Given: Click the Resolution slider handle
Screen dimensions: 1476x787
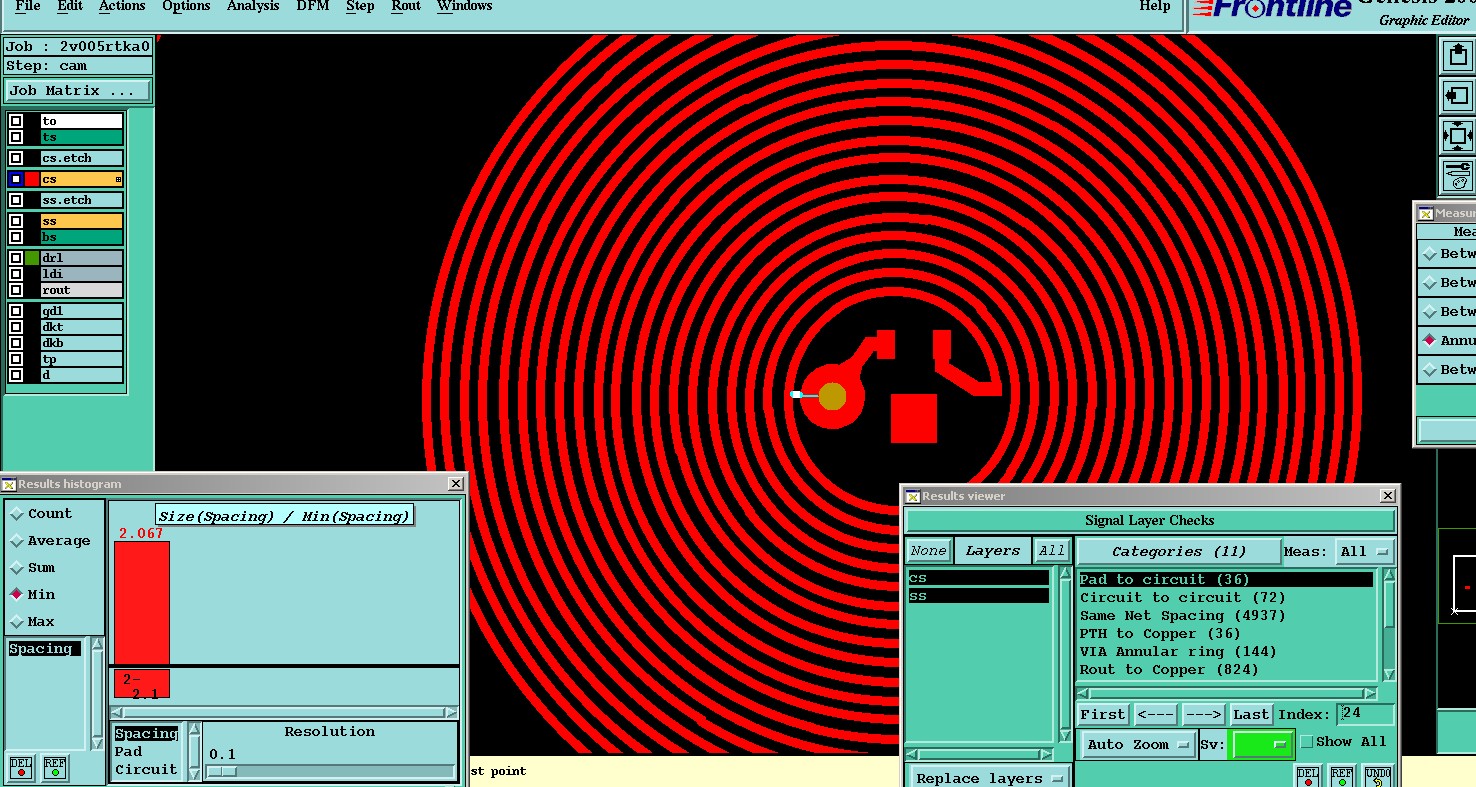Looking at the screenshot, I should 222,771.
